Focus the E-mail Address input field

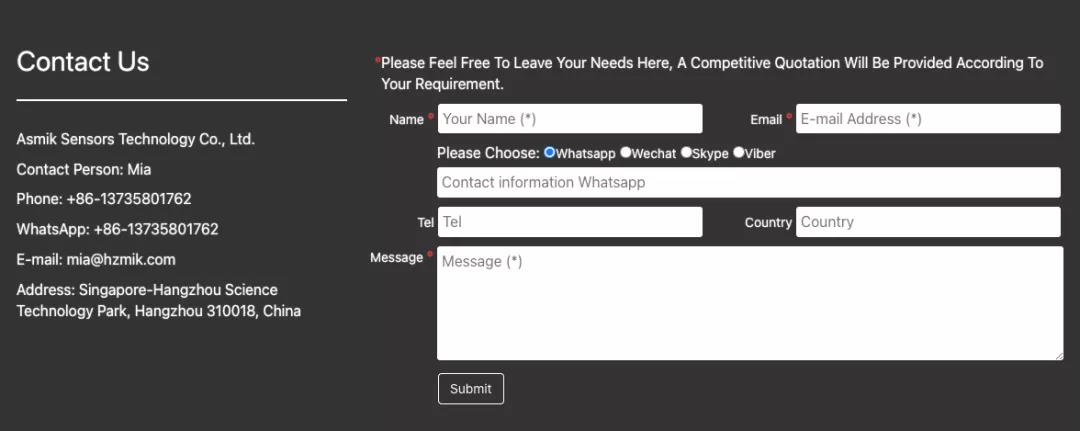point(927,119)
